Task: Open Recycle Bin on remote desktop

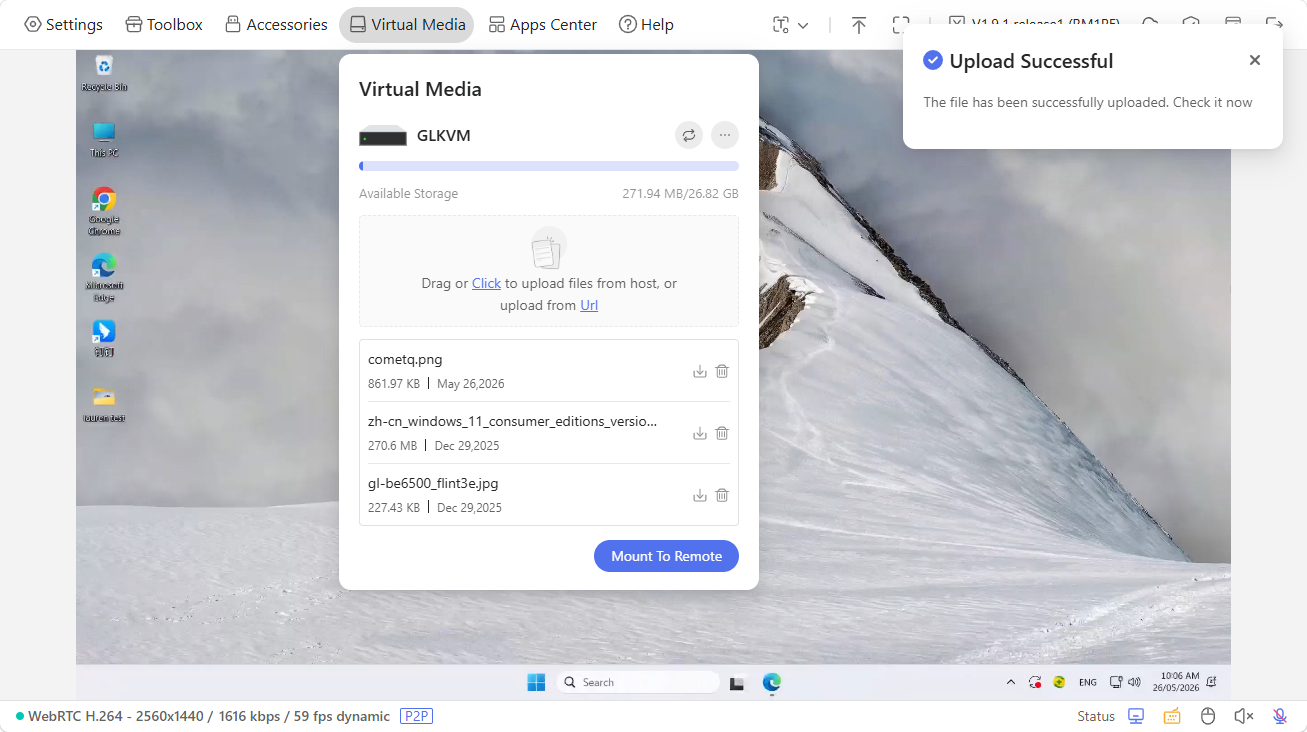Action: pos(104,74)
